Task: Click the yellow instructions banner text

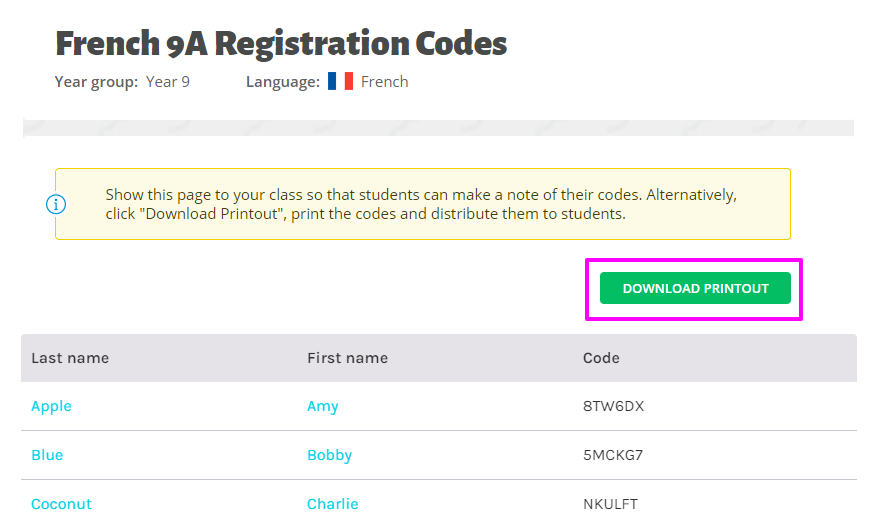Action: pyautogui.click(x=421, y=204)
